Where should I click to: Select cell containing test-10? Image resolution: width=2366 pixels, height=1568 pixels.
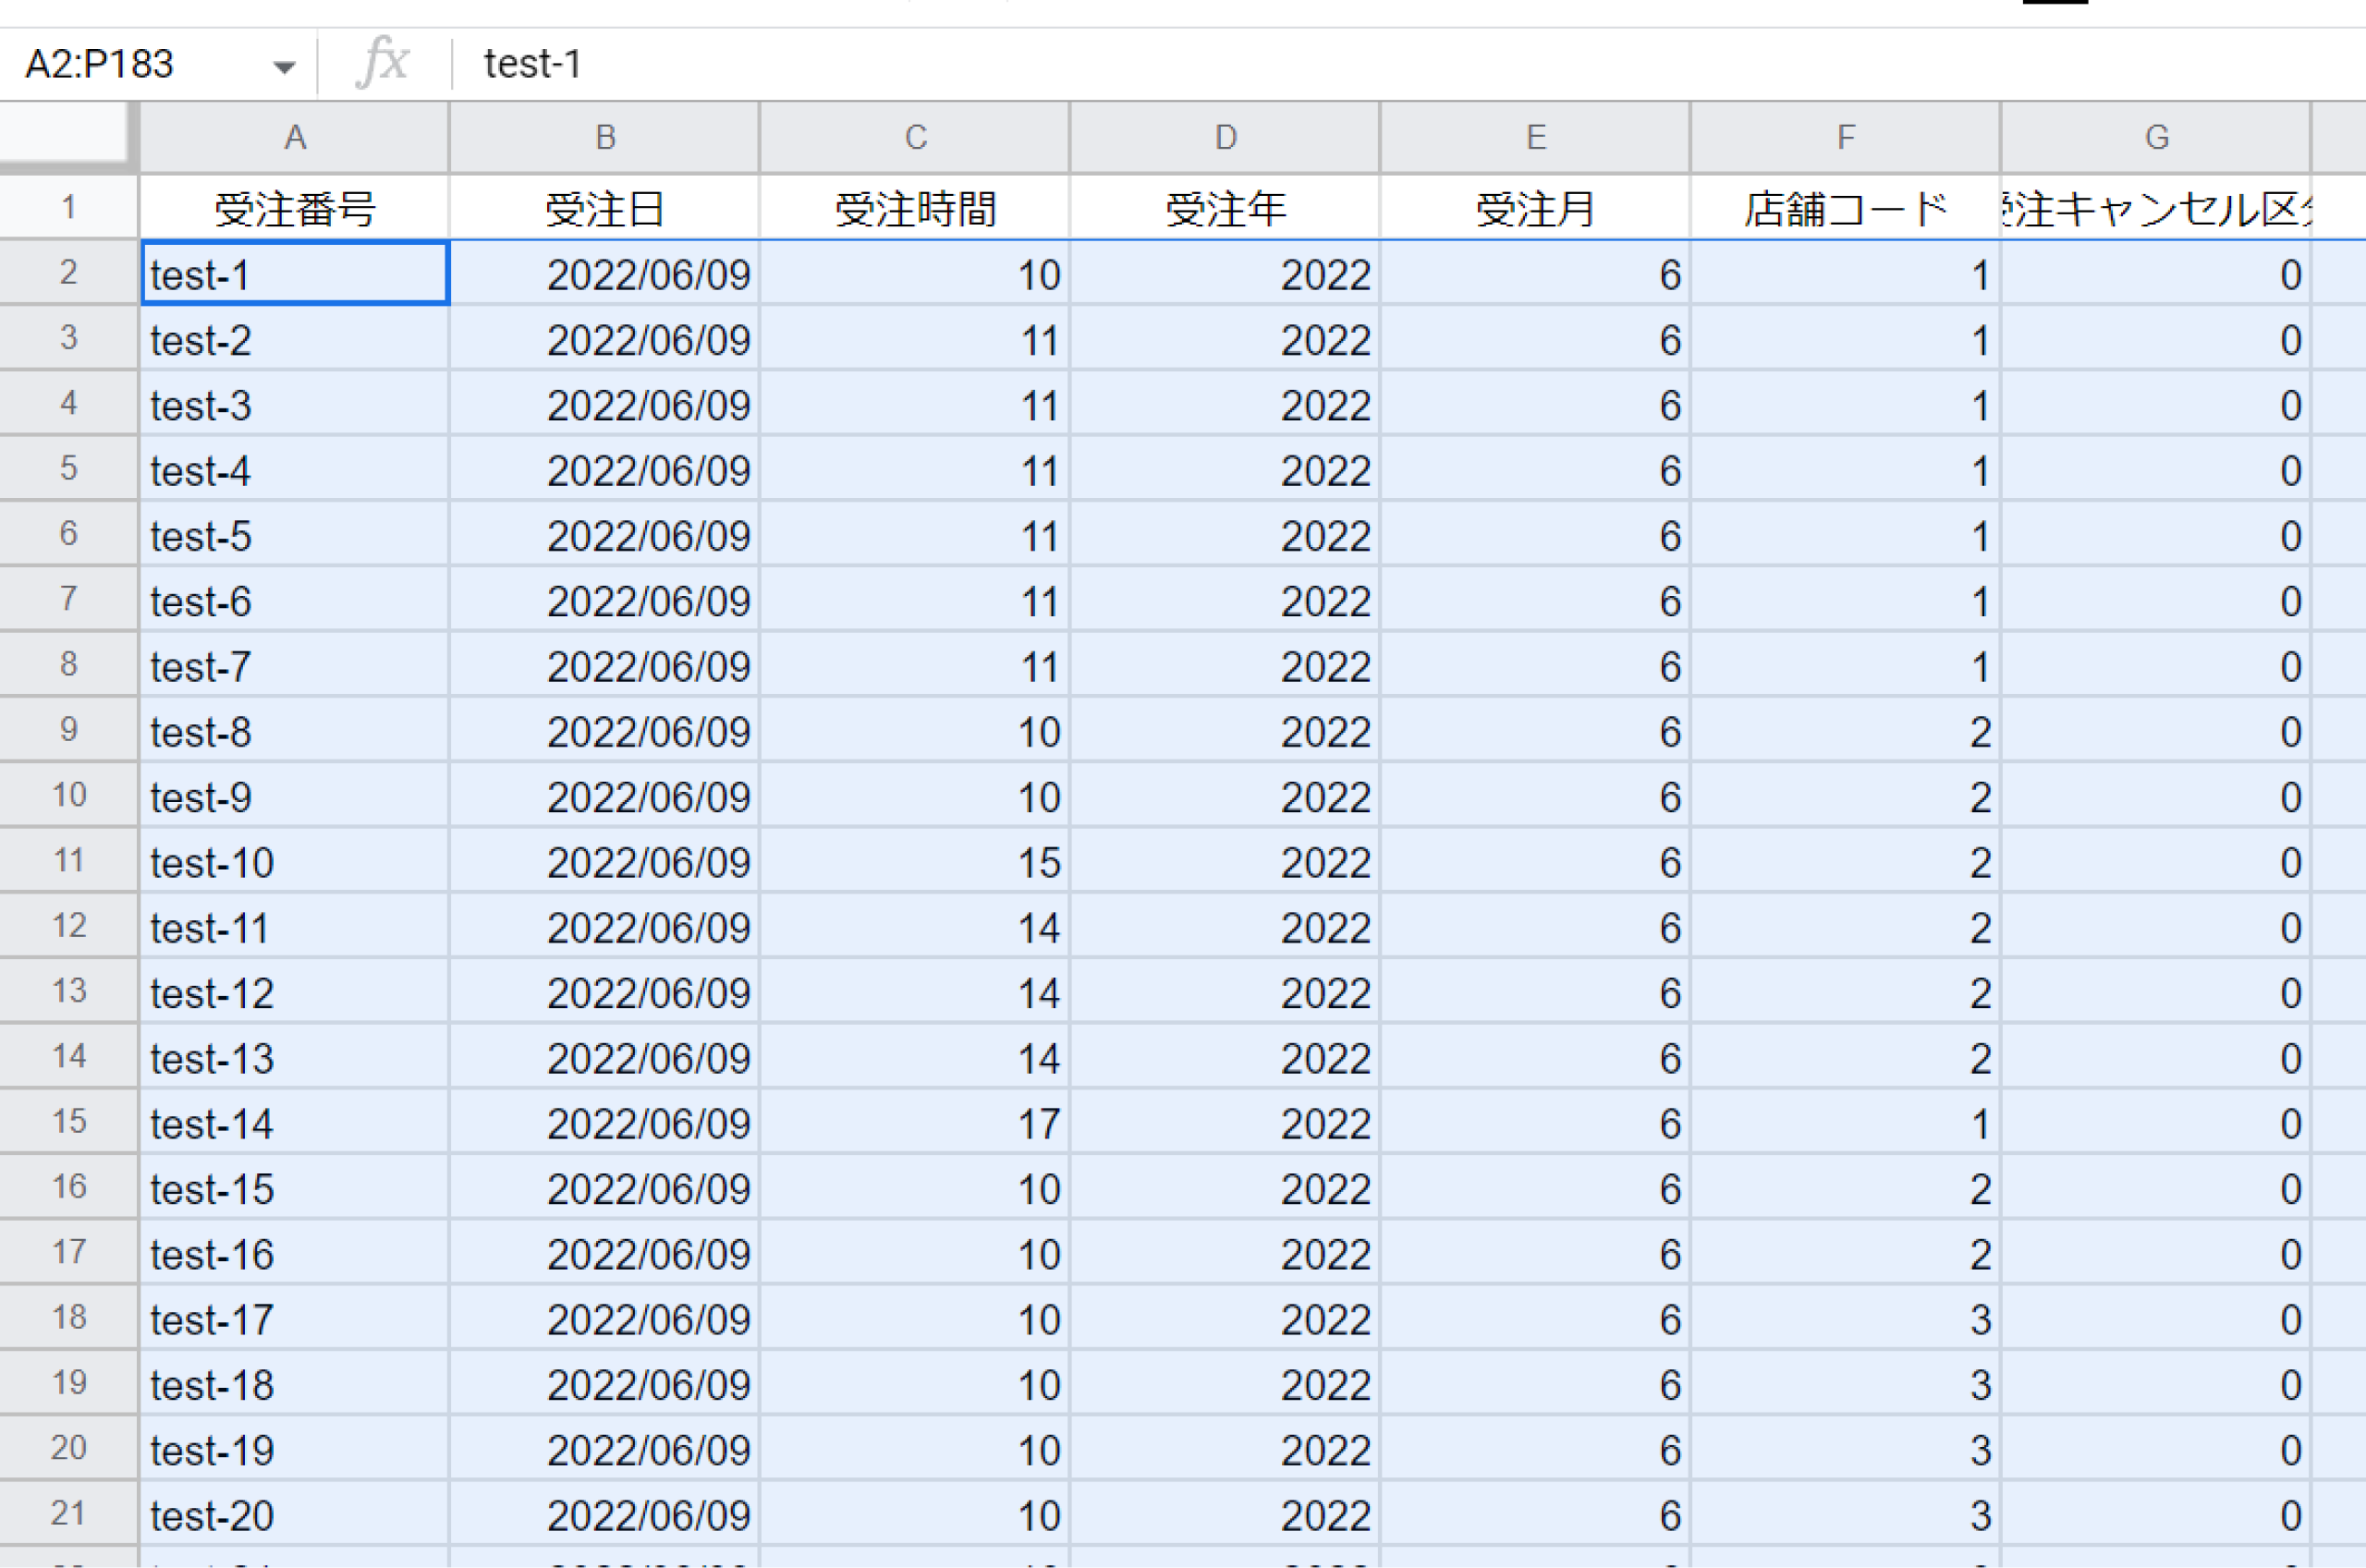294,861
